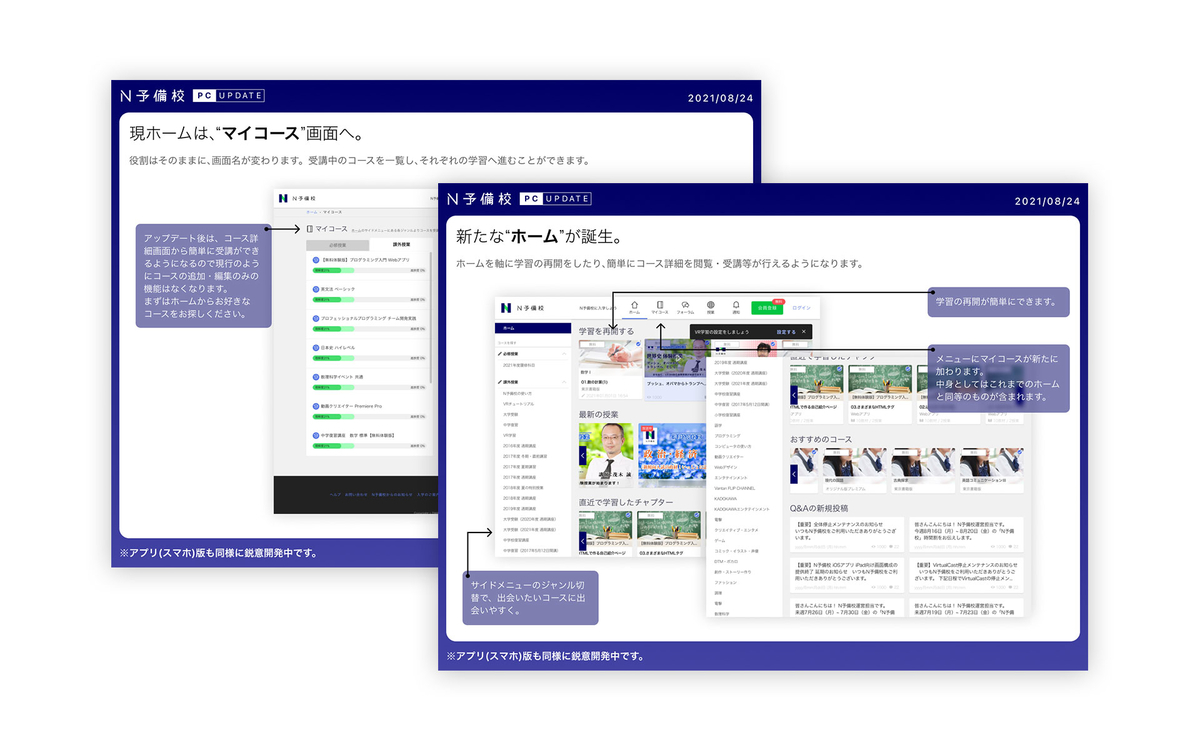This screenshot has height=750, width=1200.
Task: Click the 授業 globe icon
Action: 711,306
